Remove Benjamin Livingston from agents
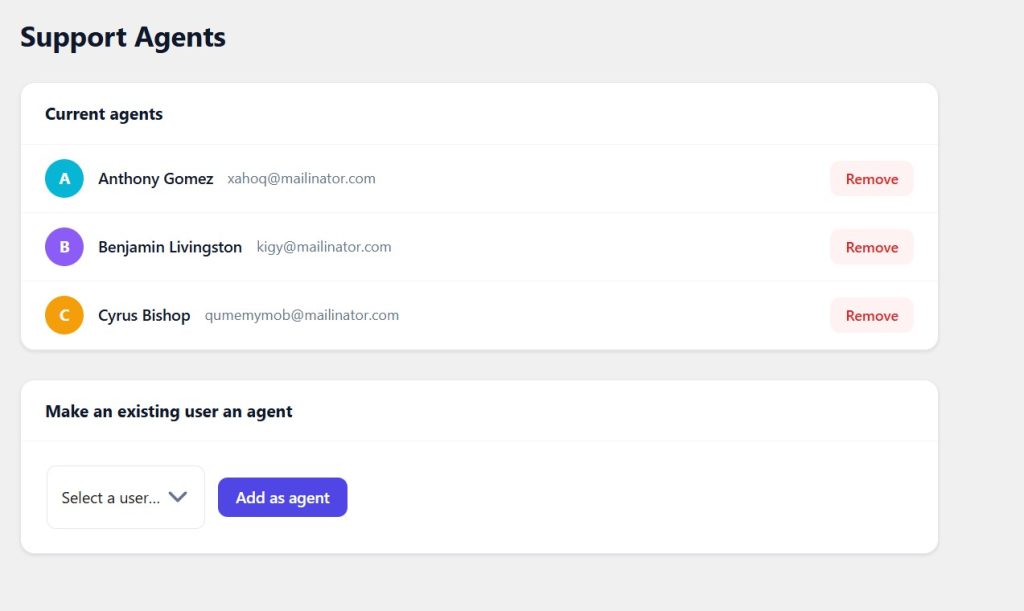The height and width of the screenshot is (611, 1024). (872, 247)
